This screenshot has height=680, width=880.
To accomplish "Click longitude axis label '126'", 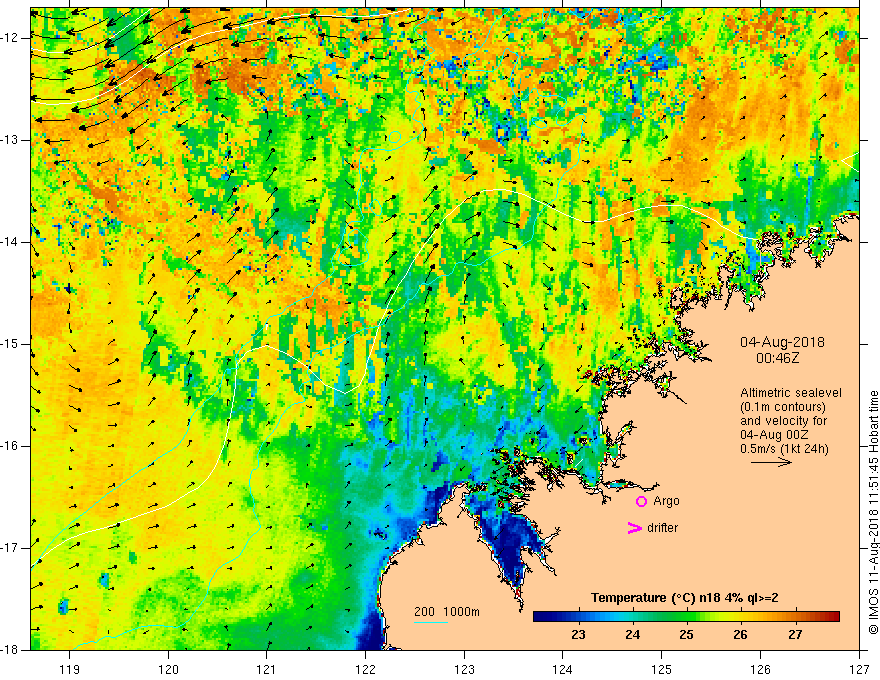I will point(760,669).
